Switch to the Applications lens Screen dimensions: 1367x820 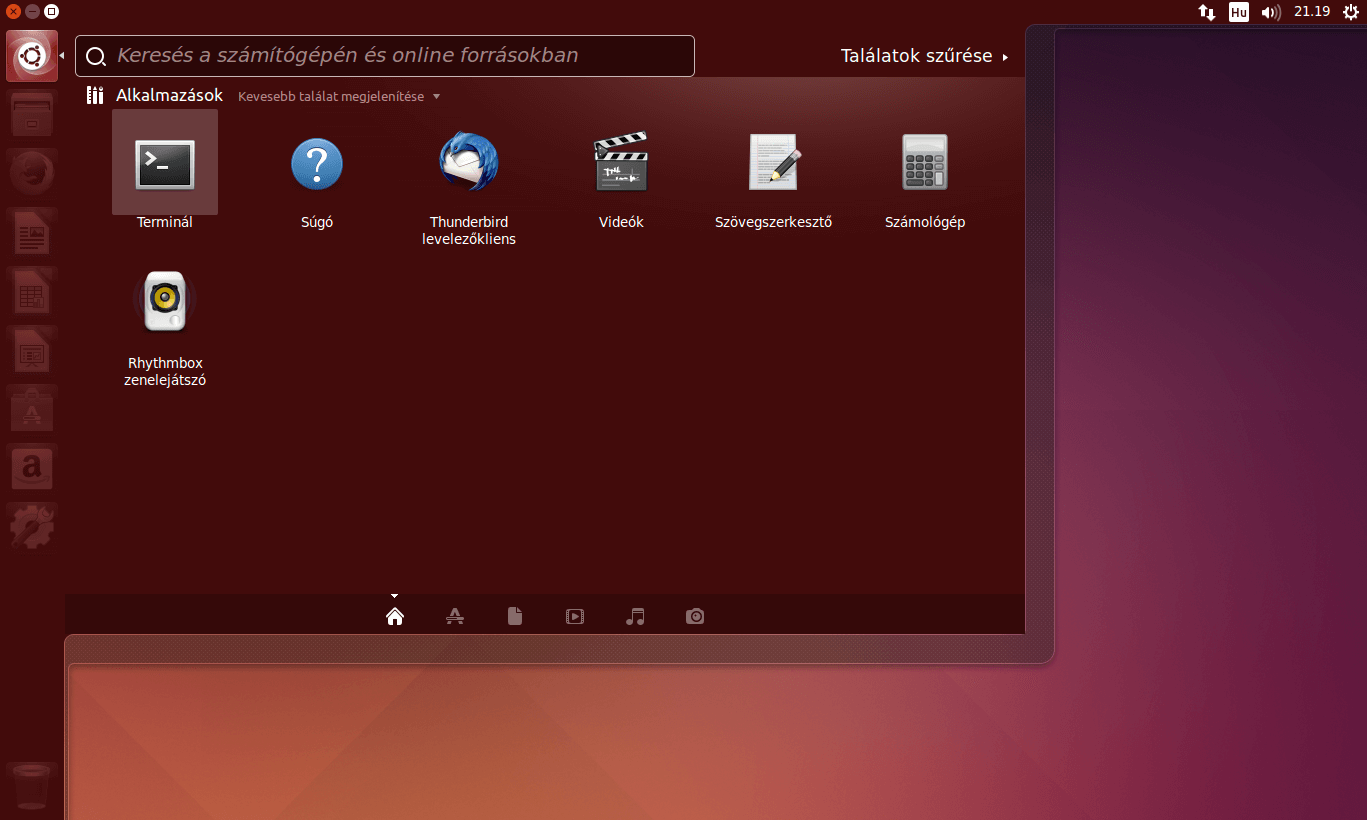click(455, 616)
